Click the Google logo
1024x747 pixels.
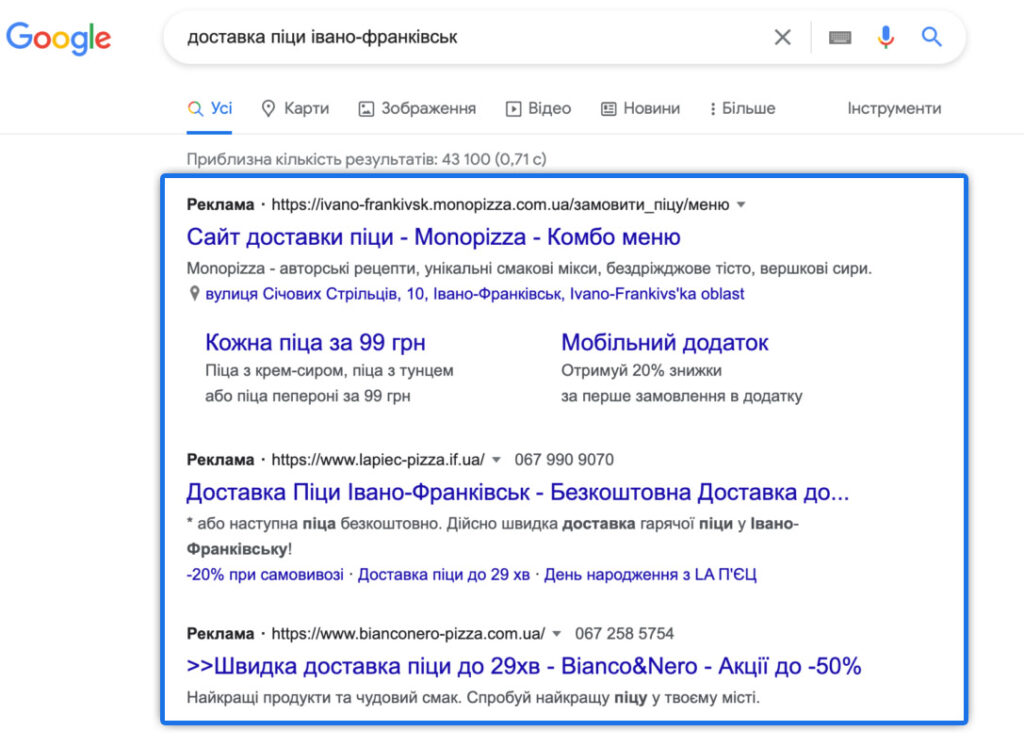click(x=59, y=39)
